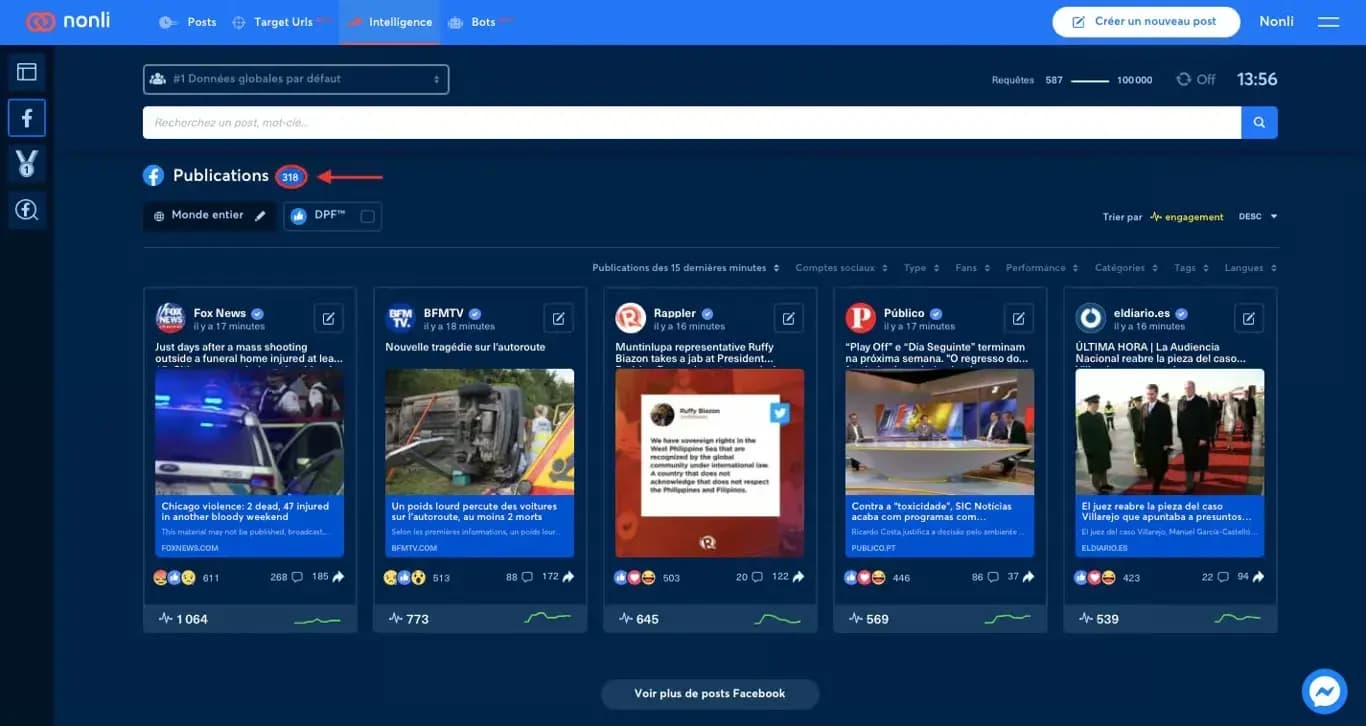Click the share arrow on Público post
This screenshot has width=1366, height=726.
[x=1028, y=577]
